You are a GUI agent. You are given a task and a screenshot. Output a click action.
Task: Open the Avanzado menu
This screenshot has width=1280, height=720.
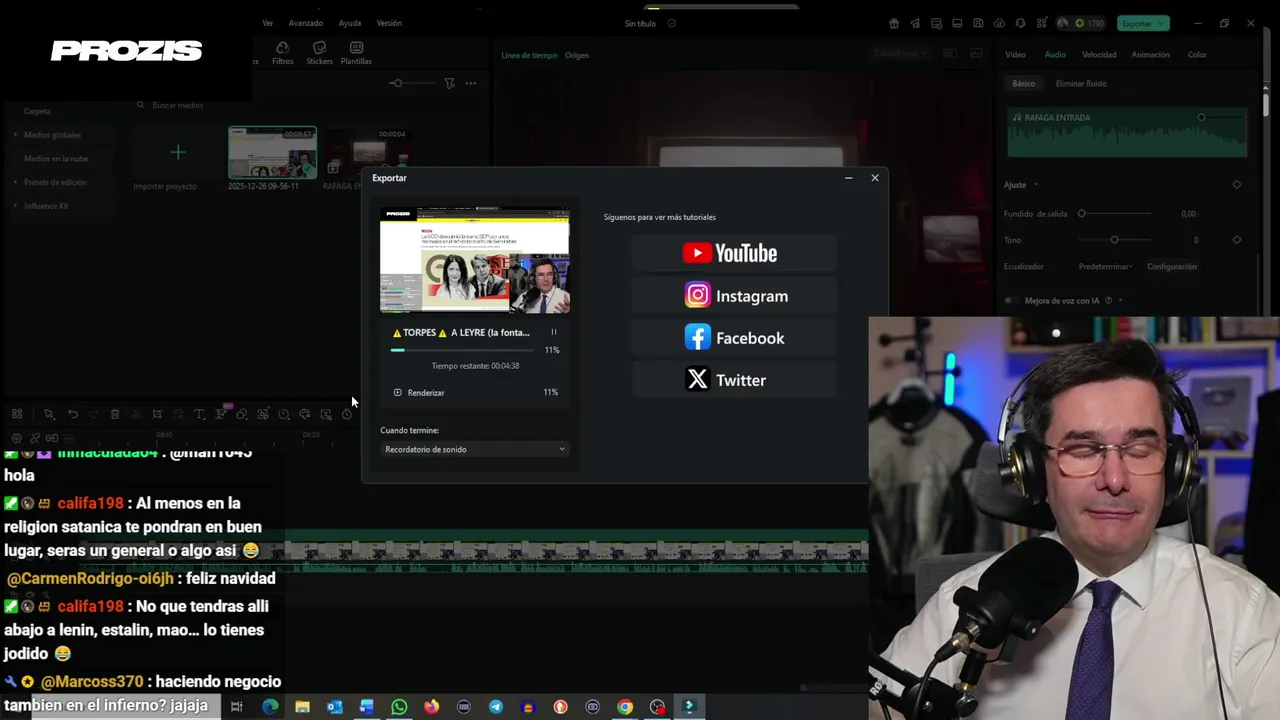click(x=306, y=23)
